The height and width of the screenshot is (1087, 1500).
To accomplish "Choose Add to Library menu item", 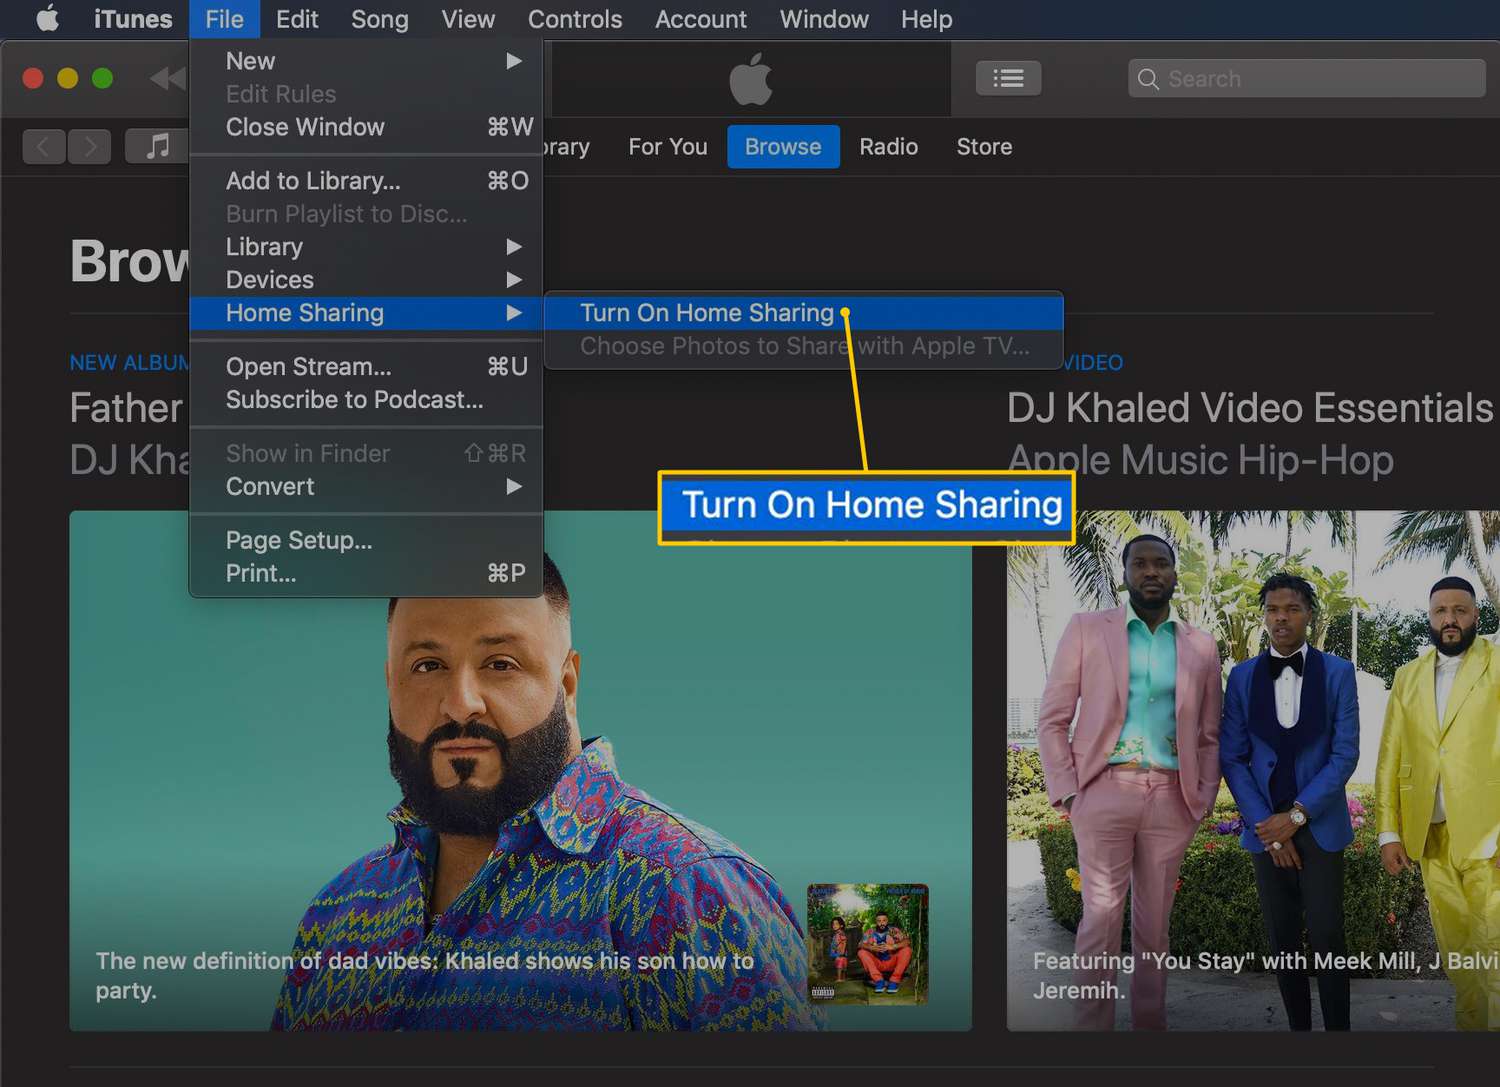I will click(x=313, y=181).
